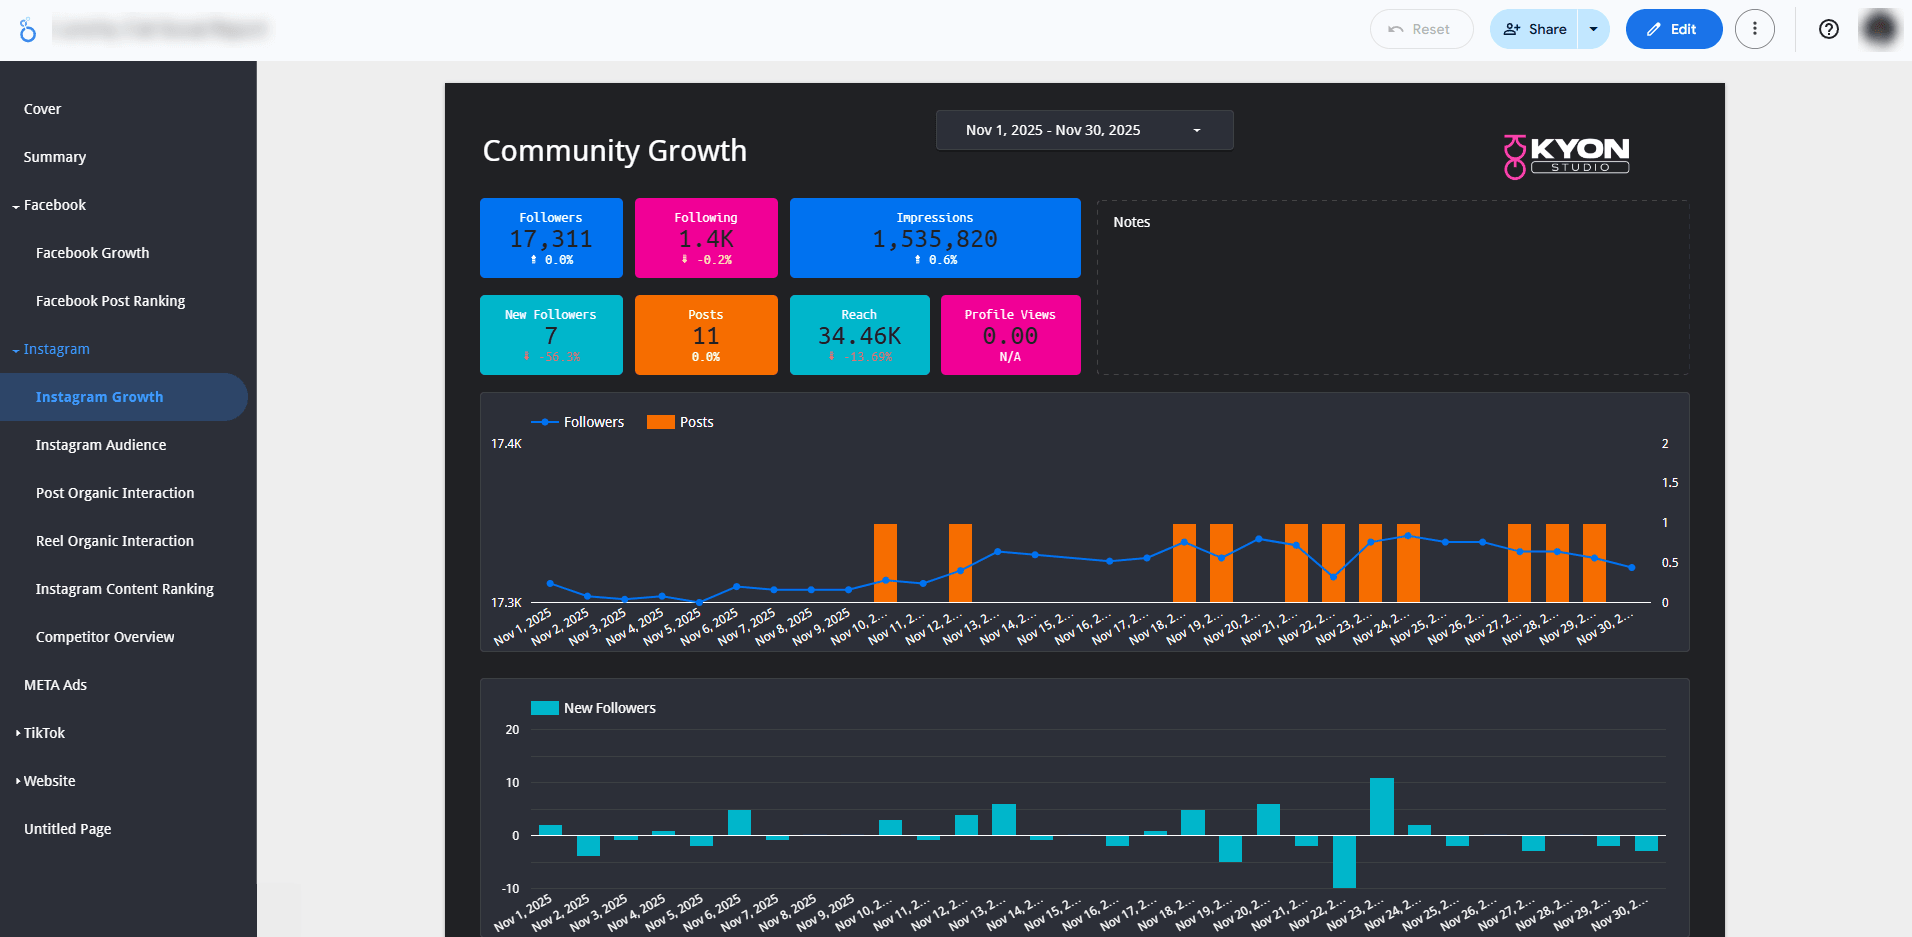Select the Instagram Growth page
This screenshot has height=937, width=1912.
pyautogui.click(x=124, y=397)
